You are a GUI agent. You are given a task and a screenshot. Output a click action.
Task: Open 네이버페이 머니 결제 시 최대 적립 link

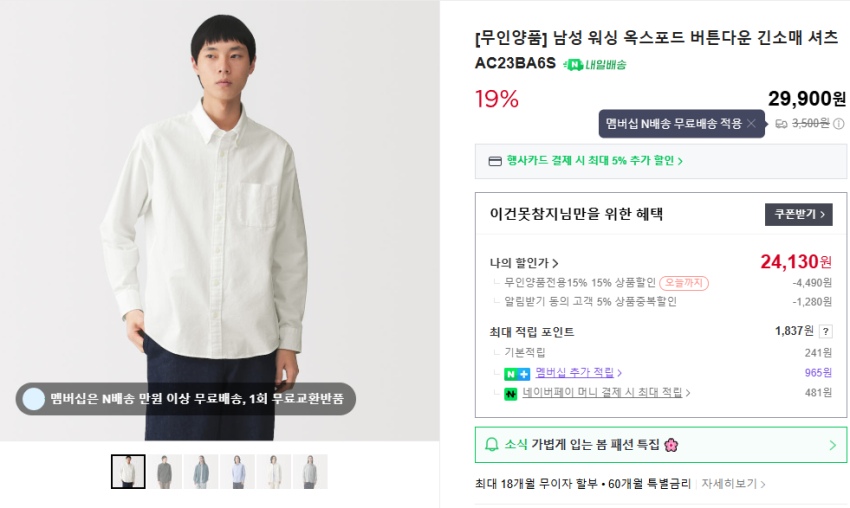(607, 393)
